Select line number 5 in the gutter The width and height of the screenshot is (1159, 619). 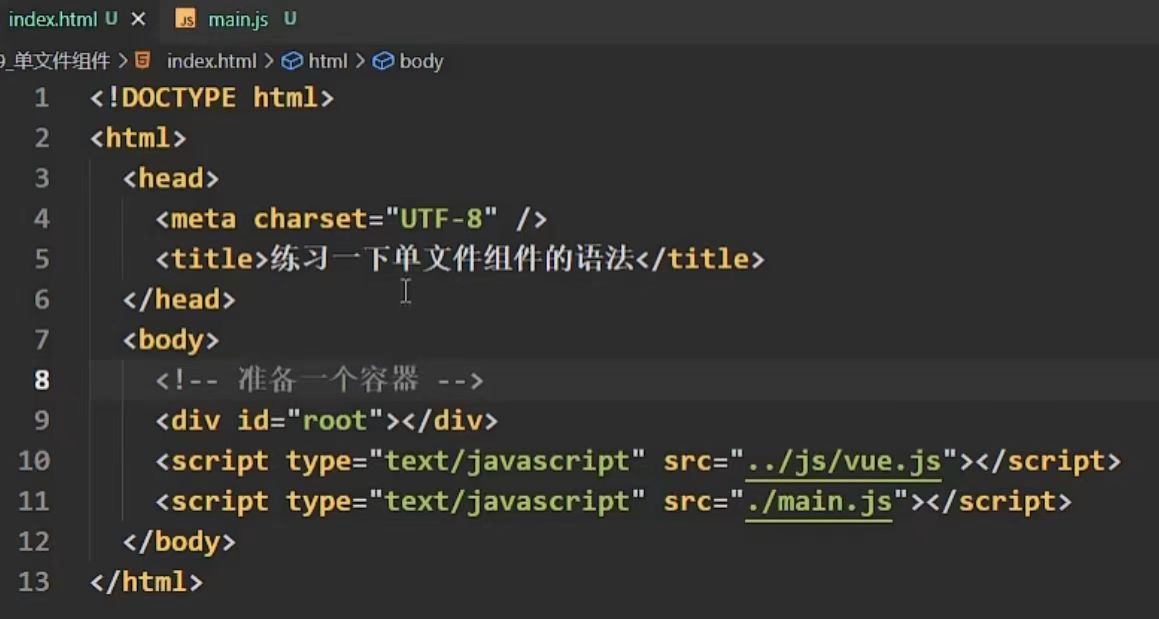(x=42, y=260)
